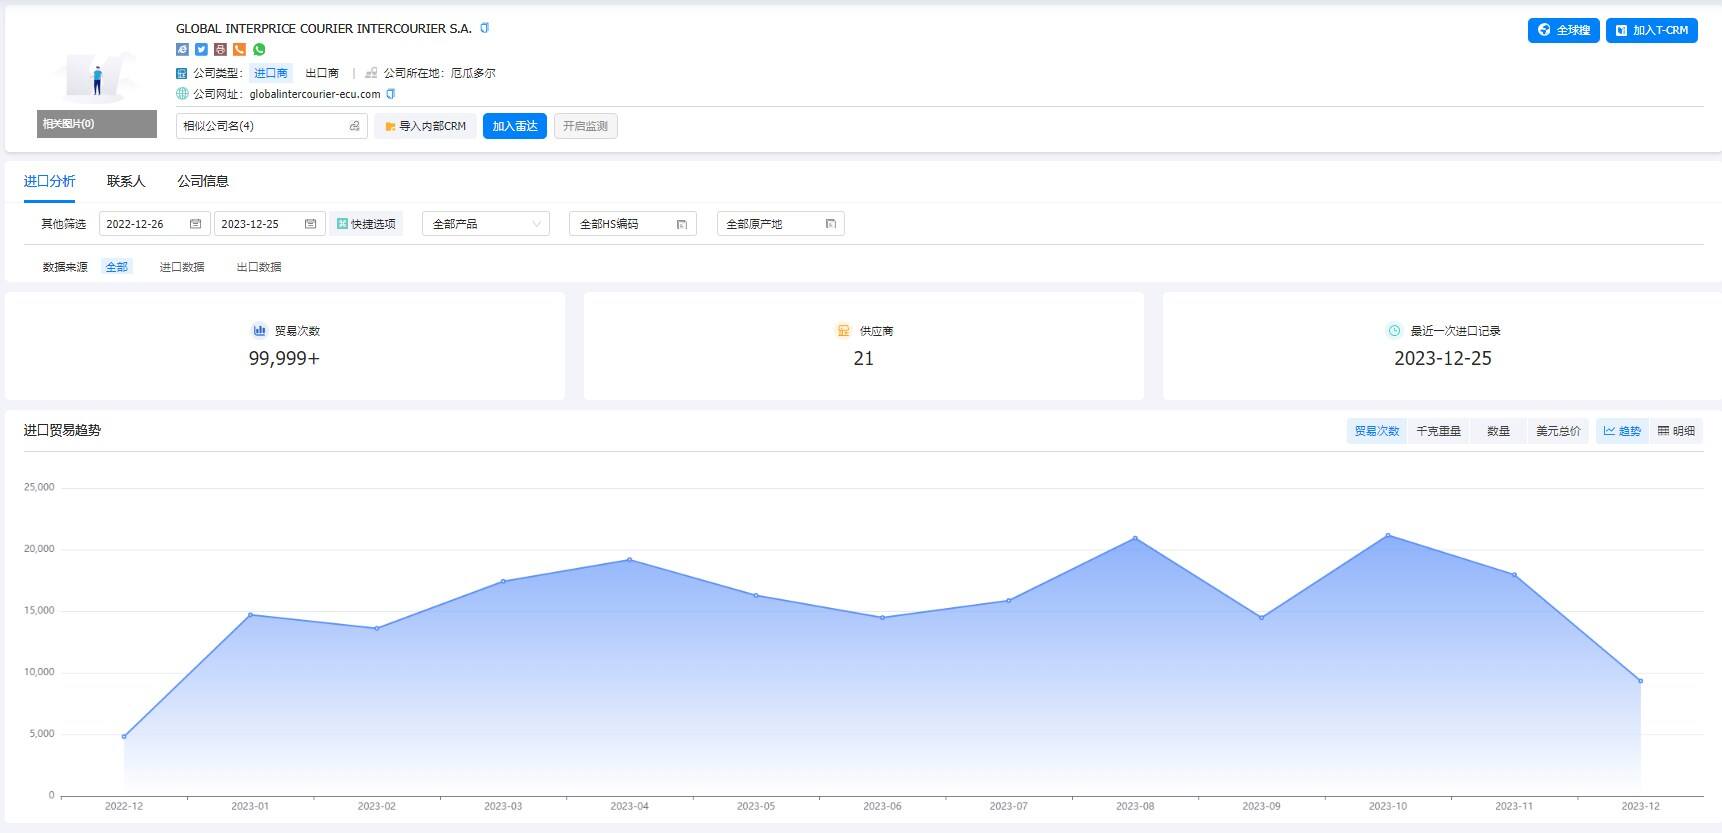Click the 2023-10 peak data point
This screenshot has width=1722, height=833.
1388,535
